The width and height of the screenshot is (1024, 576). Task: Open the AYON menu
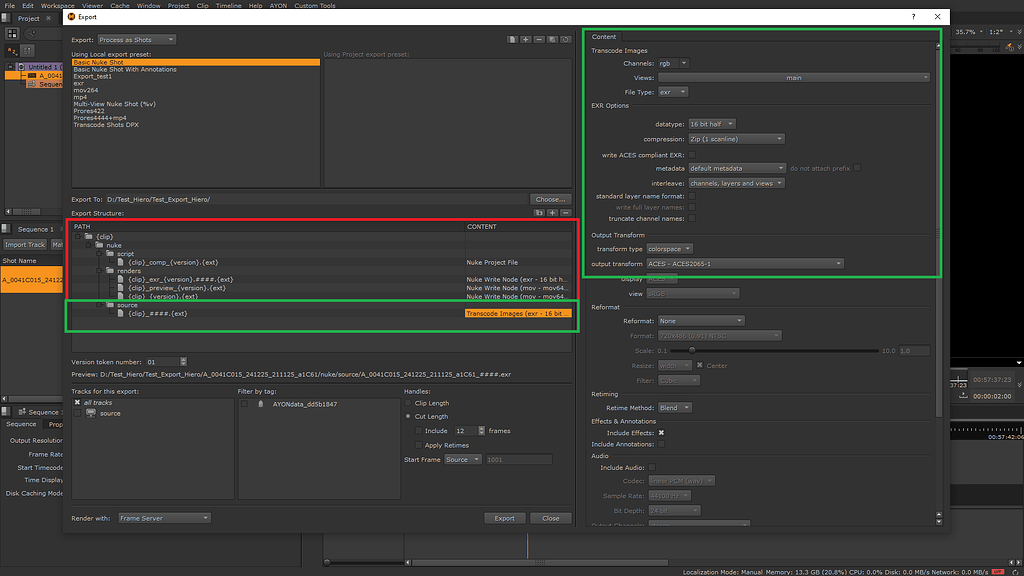pyautogui.click(x=278, y=5)
